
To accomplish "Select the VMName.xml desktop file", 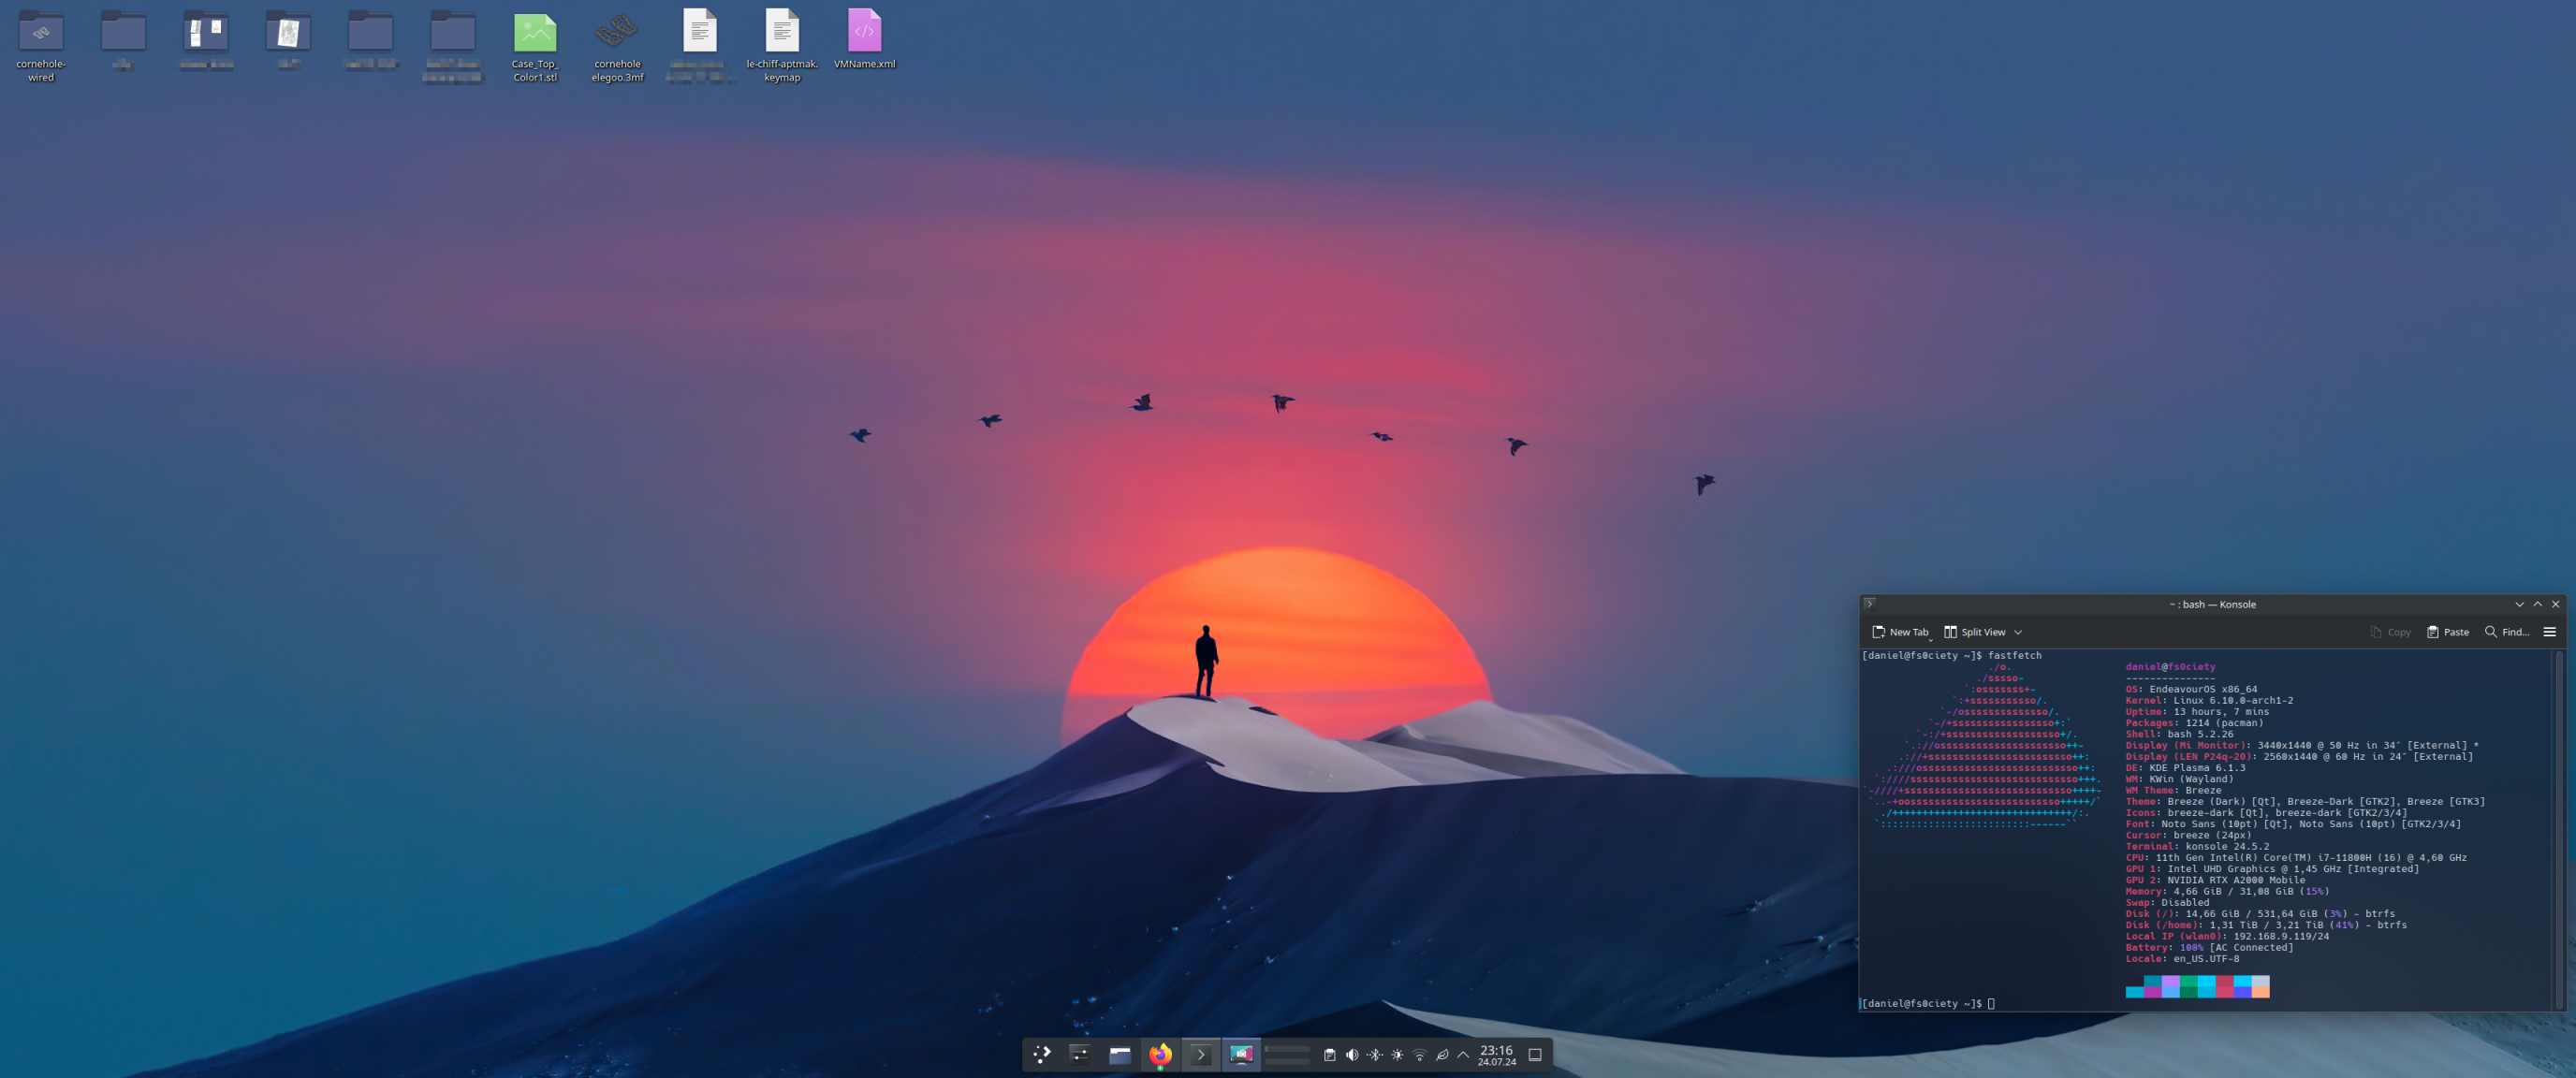I will pos(864,40).
